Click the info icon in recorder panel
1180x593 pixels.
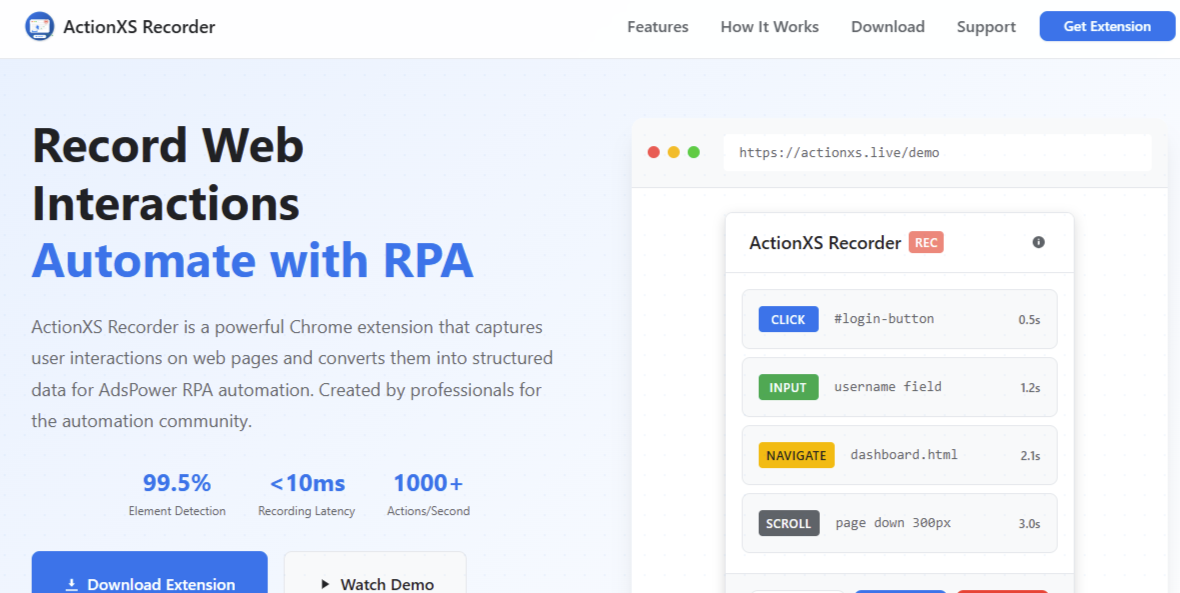(1039, 242)
